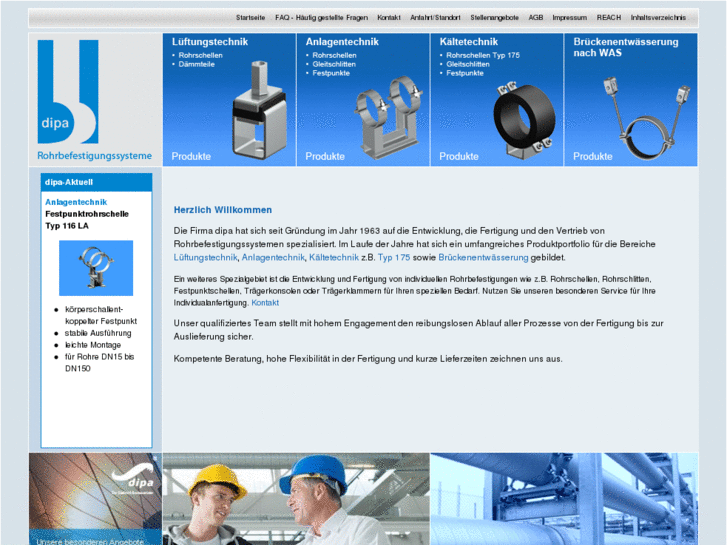This screenshot has height=545, width=727.
Task: Open Stellenangebote page
Action: tap(494, 18)
